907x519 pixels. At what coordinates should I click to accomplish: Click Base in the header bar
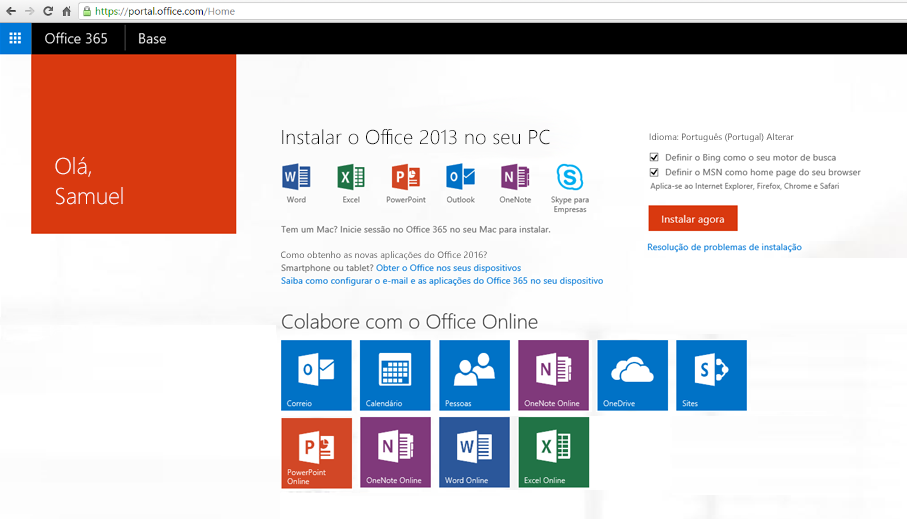click(x=152, y=39)
